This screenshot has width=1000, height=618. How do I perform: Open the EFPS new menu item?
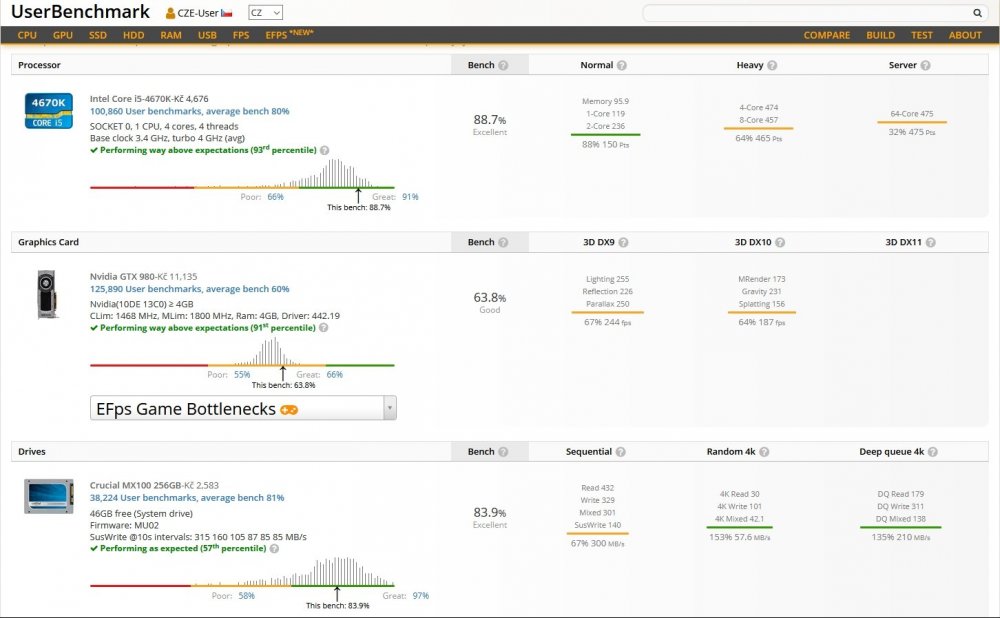[289, 34]
